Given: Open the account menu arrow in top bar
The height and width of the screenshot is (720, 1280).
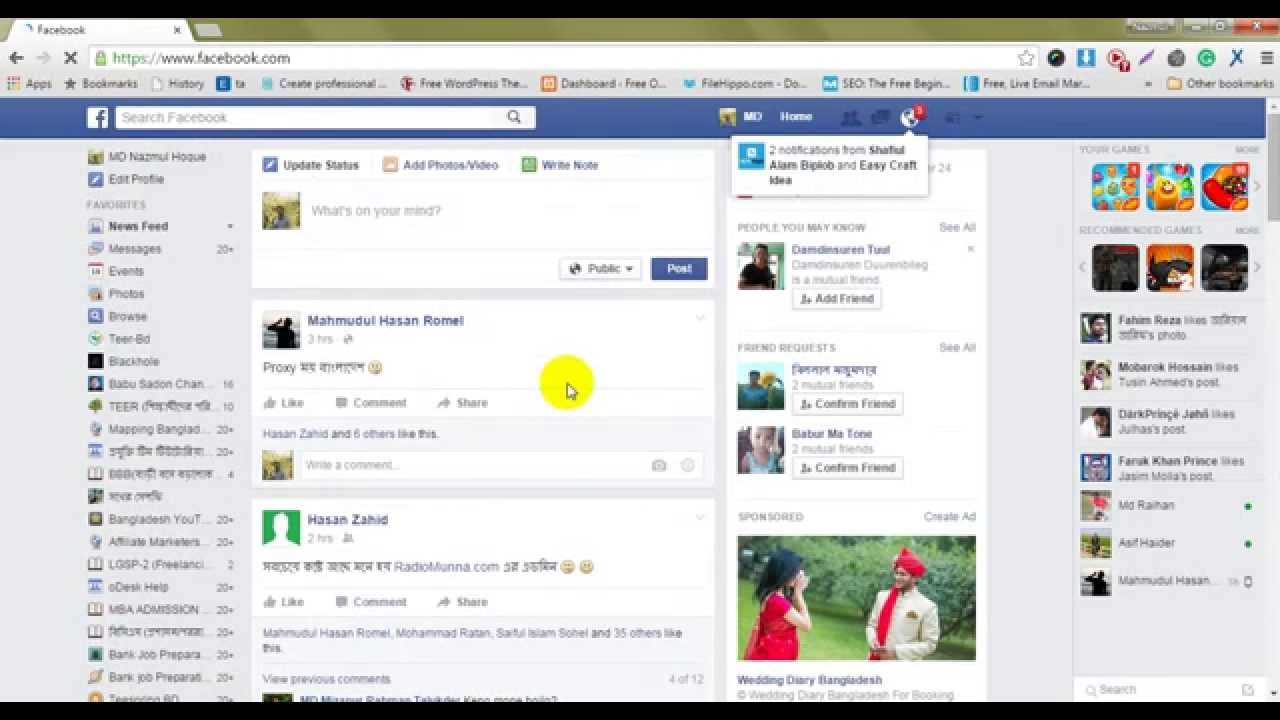Looking at the screenshot, I should click(x=978, y=118).
